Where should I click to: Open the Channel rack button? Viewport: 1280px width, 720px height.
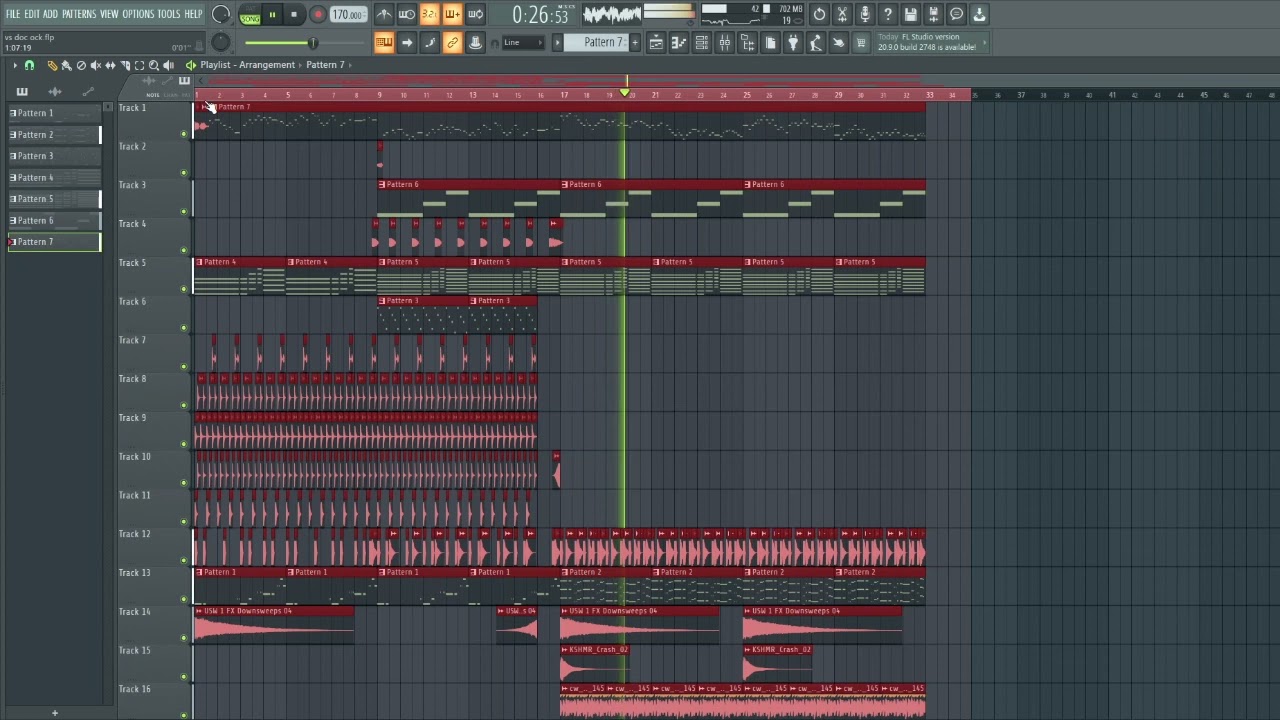point(702,42)
